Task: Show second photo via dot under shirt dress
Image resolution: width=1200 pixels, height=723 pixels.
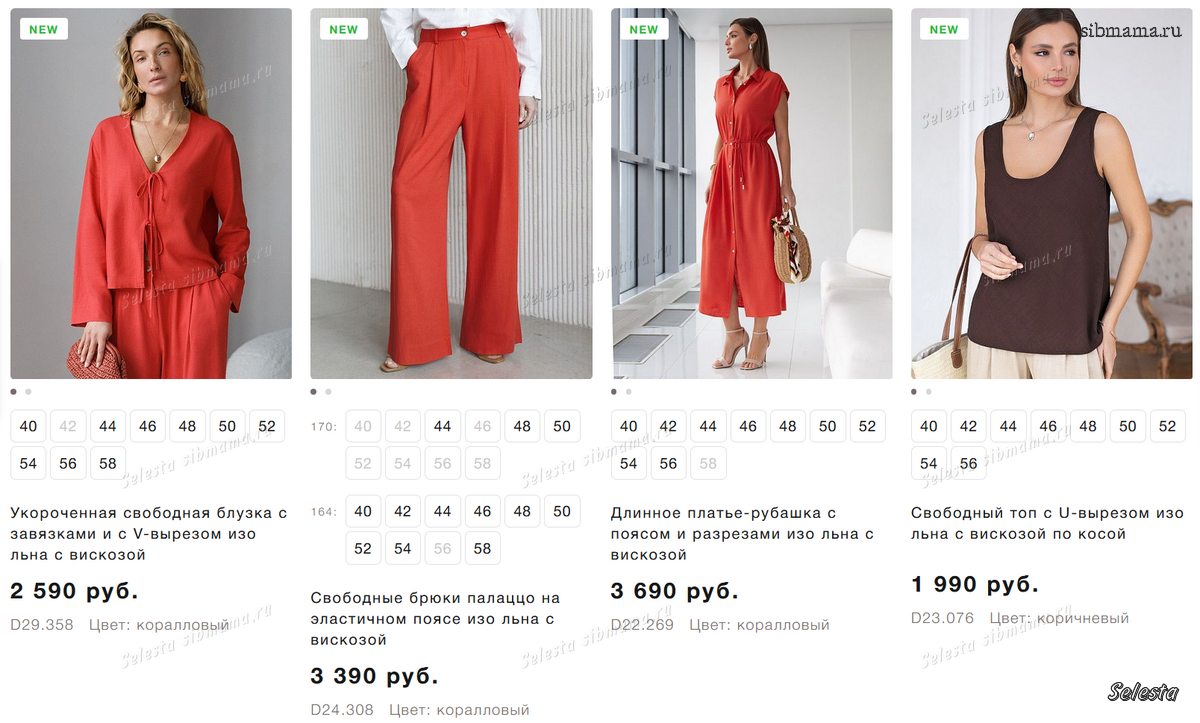Action: [628, 392]
